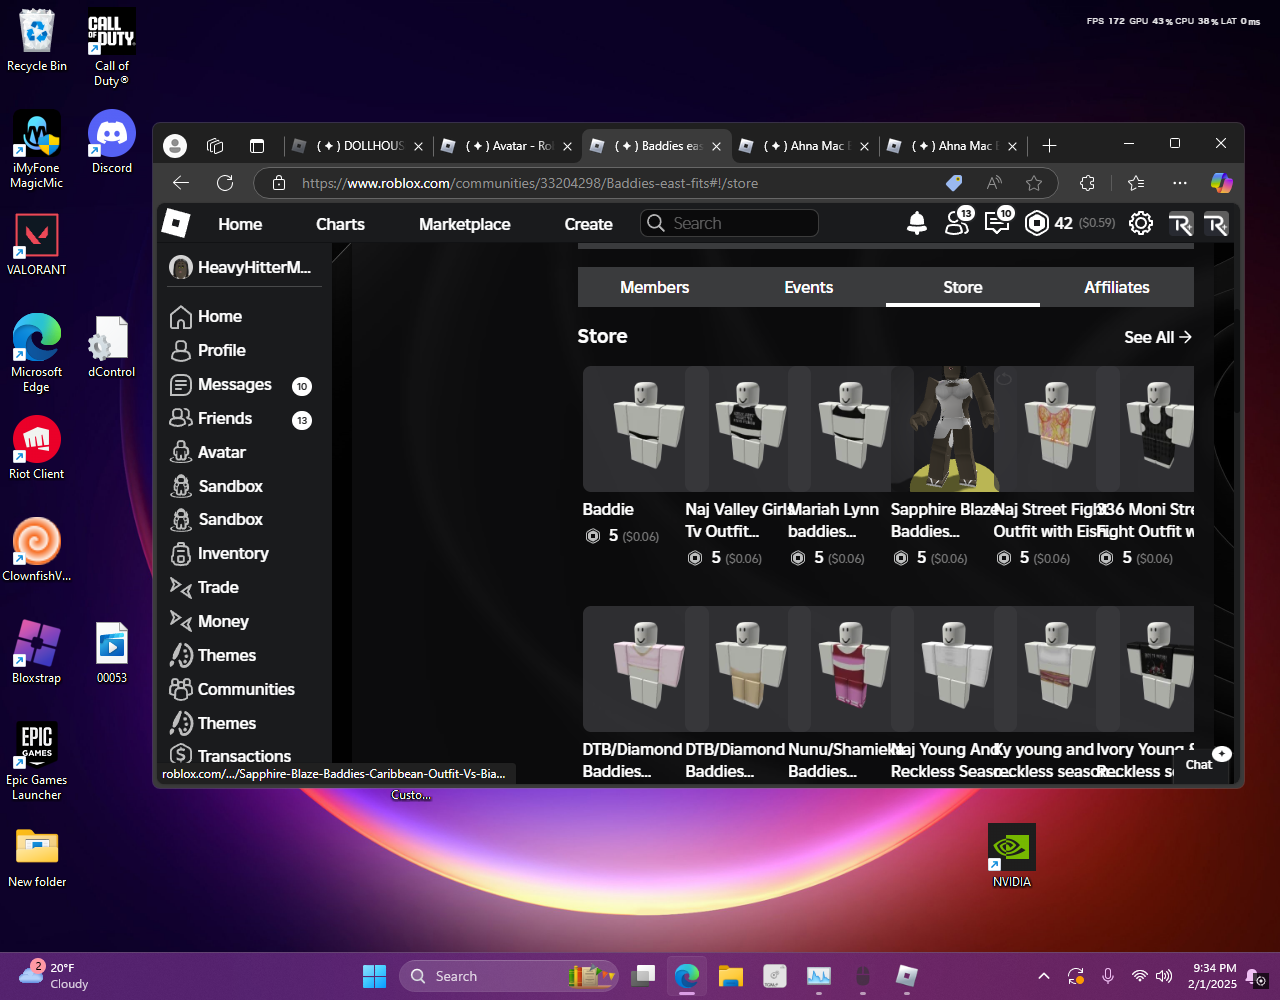This screenshot has height=1000, width=1280.
Task: Open Communities in the sidebar
Action: 245,689
